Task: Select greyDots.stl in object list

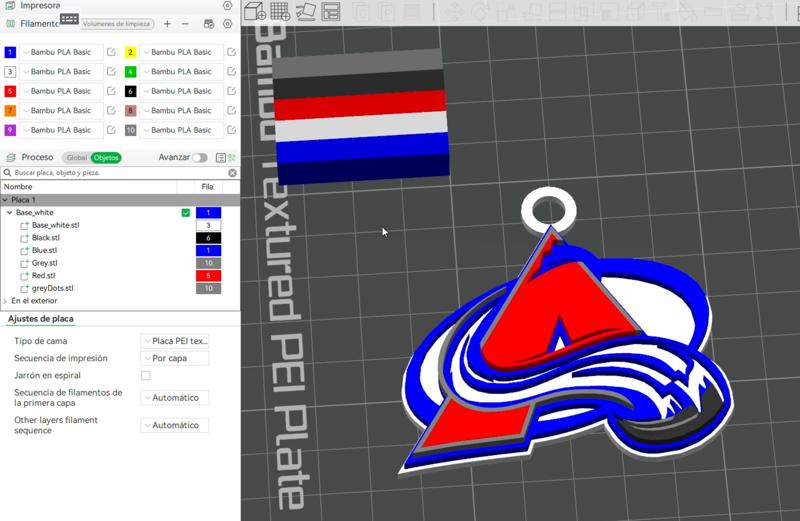Action: point(53,288)
